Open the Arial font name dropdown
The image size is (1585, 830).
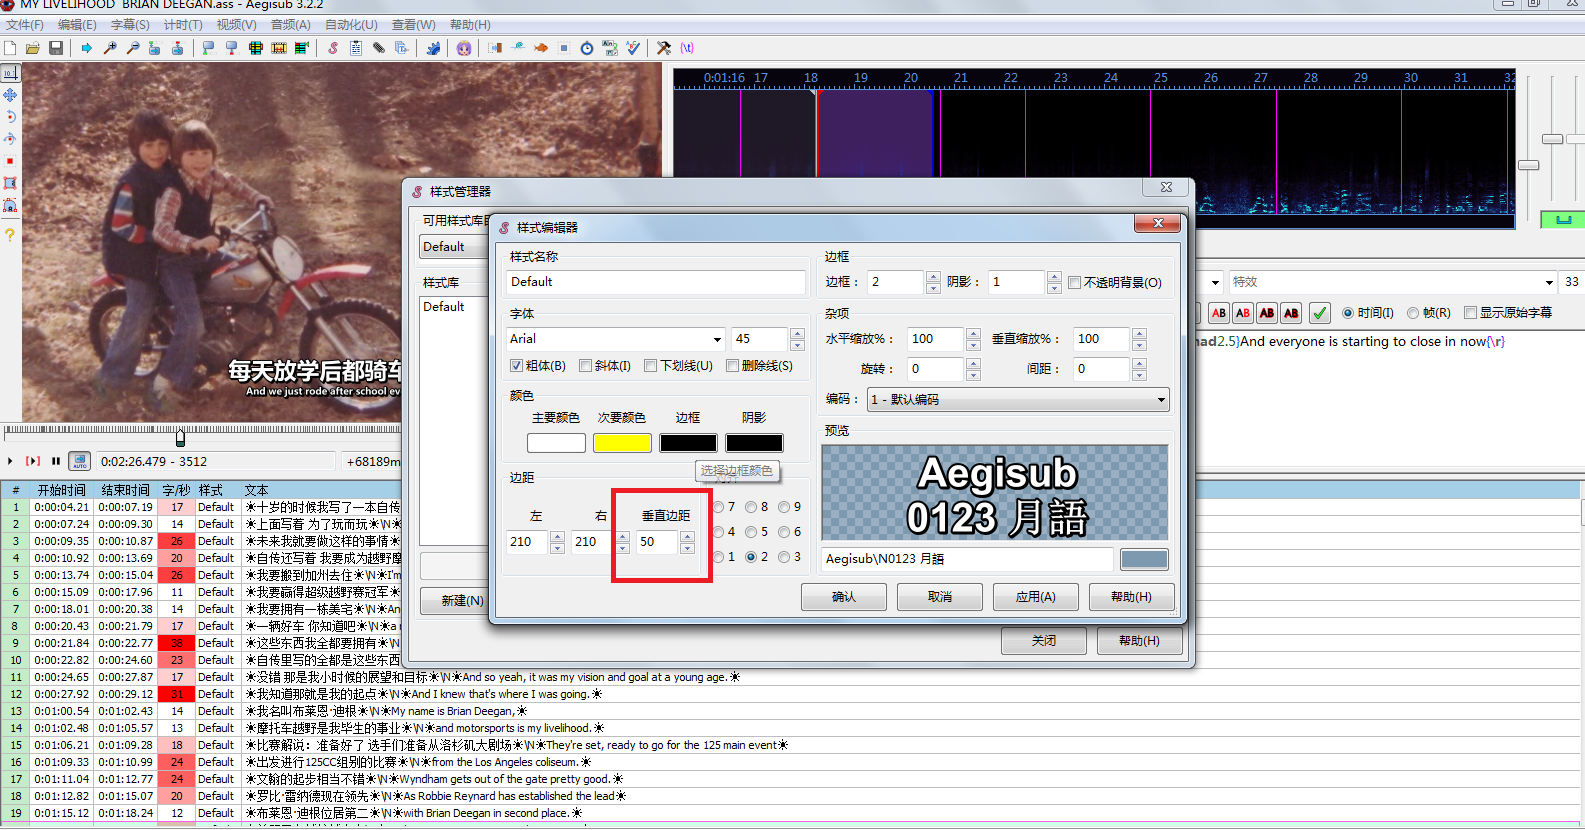pyautogui.click(x=716, y=339)
